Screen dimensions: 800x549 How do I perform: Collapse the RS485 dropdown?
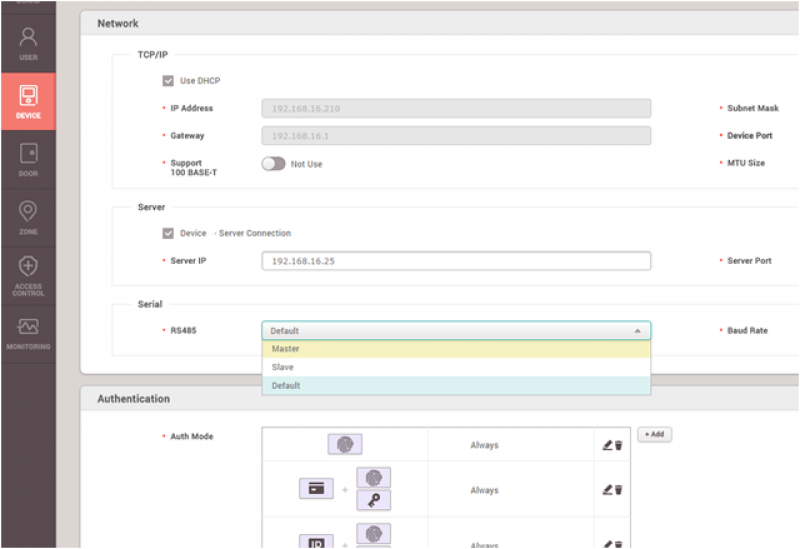637,331
